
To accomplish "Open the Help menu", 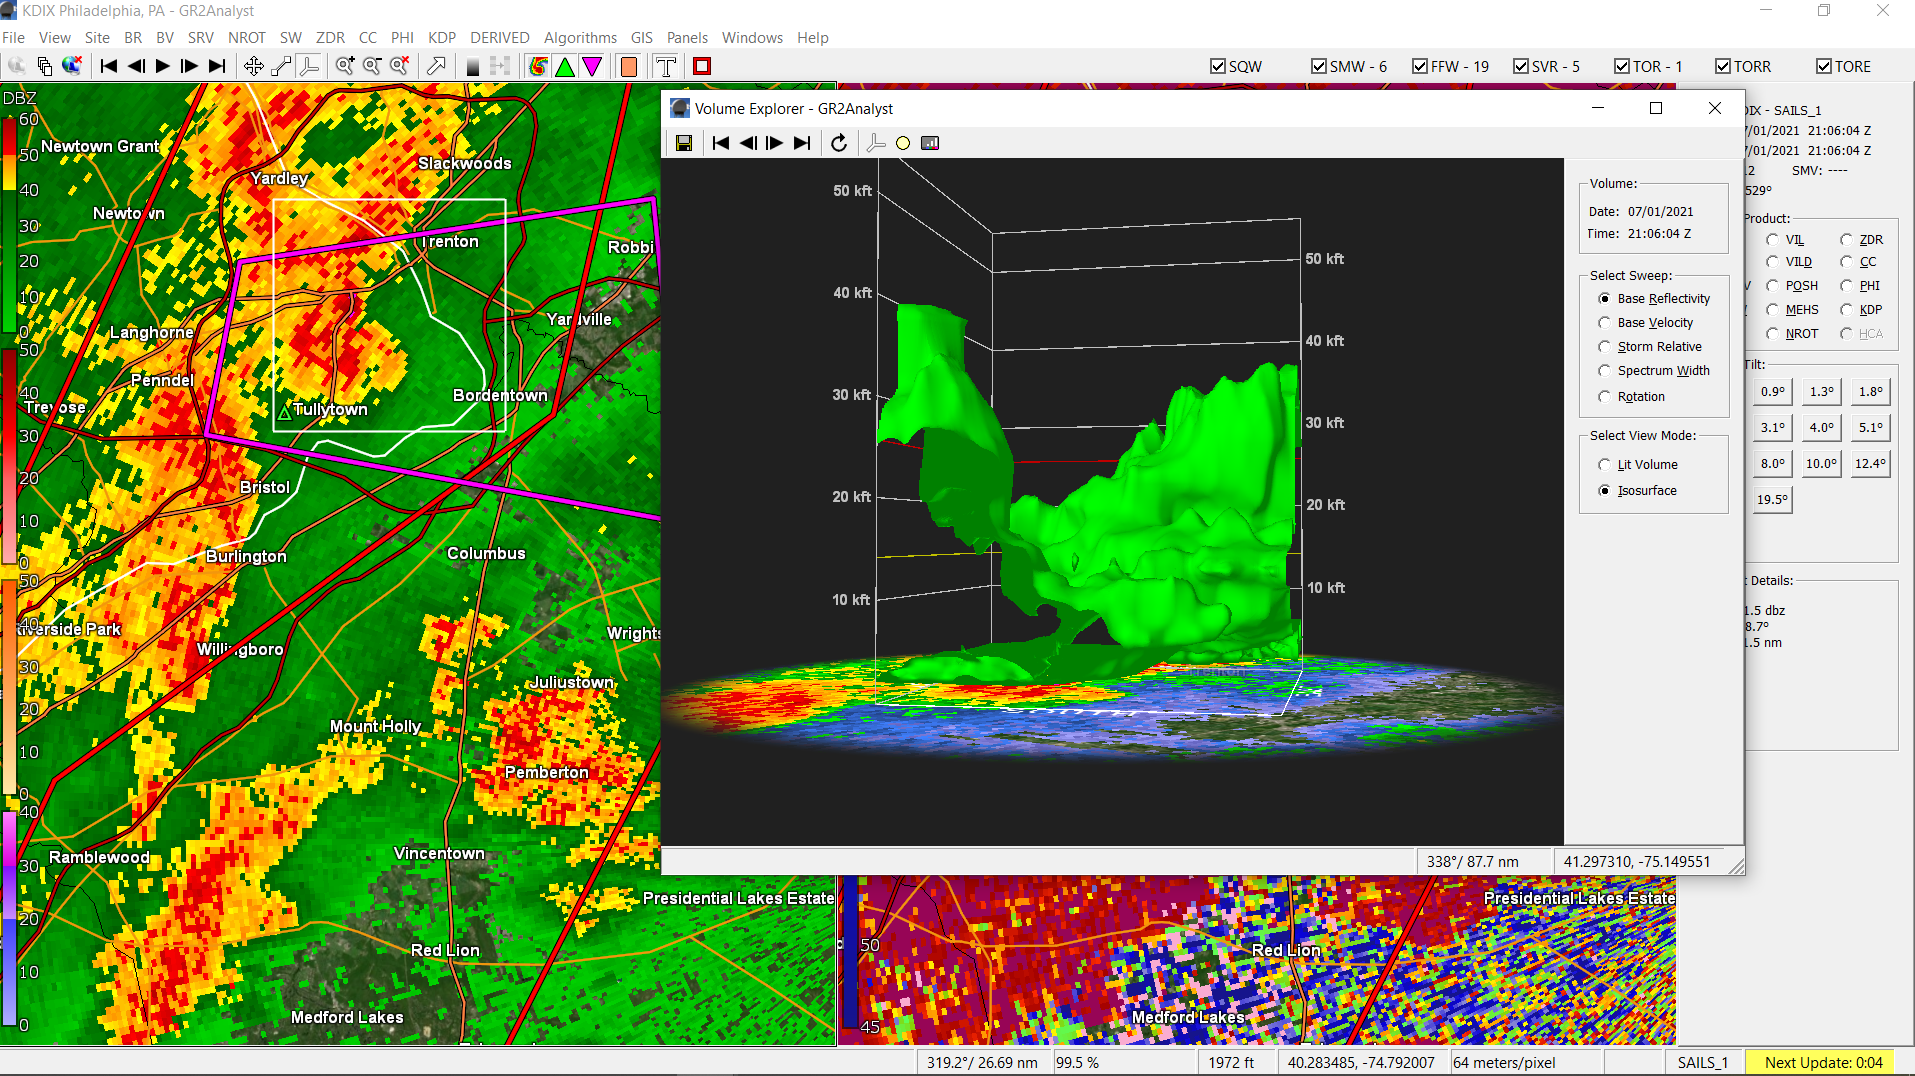I will click(813, 38).
